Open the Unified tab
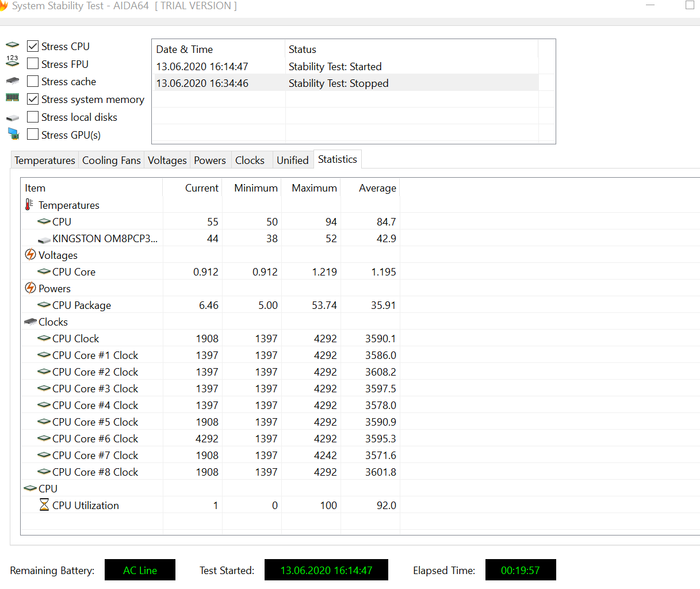This screenshot has width=700, height=589. click(292, 160)
